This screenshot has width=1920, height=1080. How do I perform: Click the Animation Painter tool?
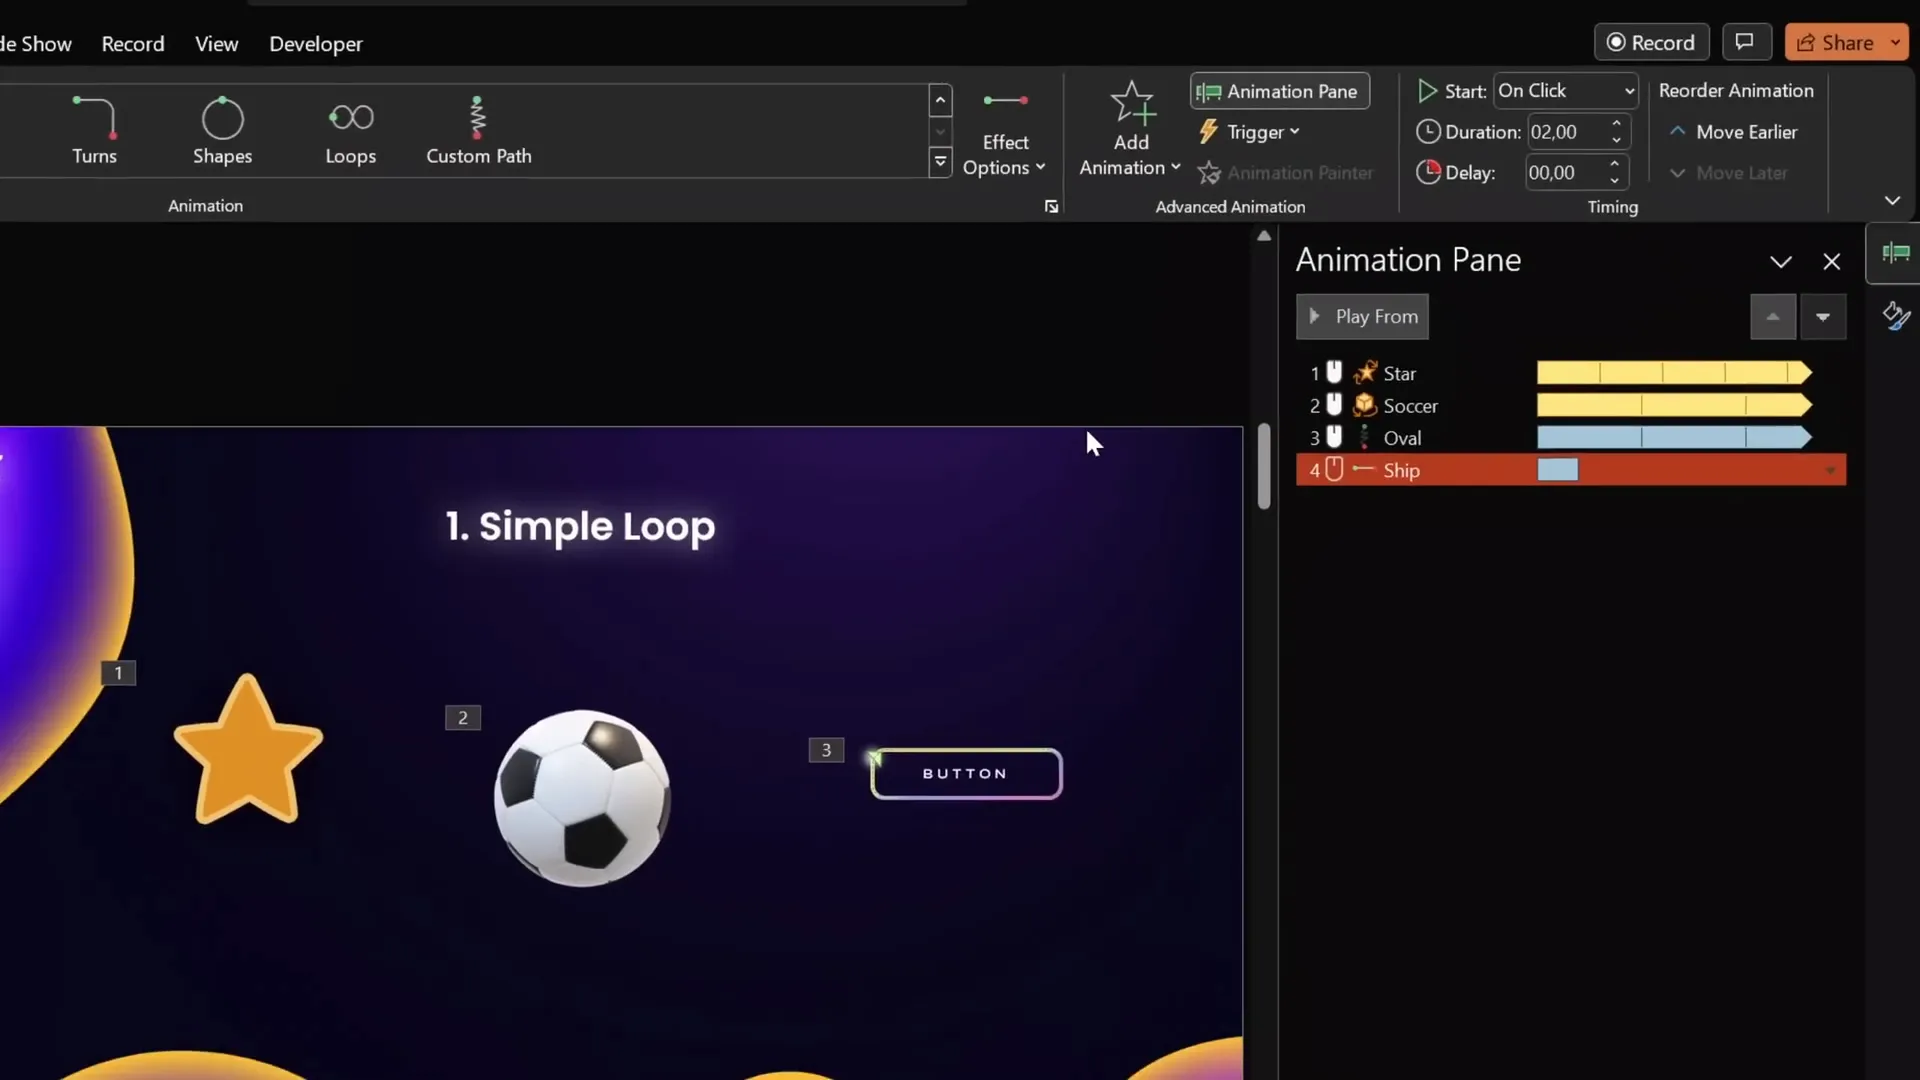point(1286,173)
